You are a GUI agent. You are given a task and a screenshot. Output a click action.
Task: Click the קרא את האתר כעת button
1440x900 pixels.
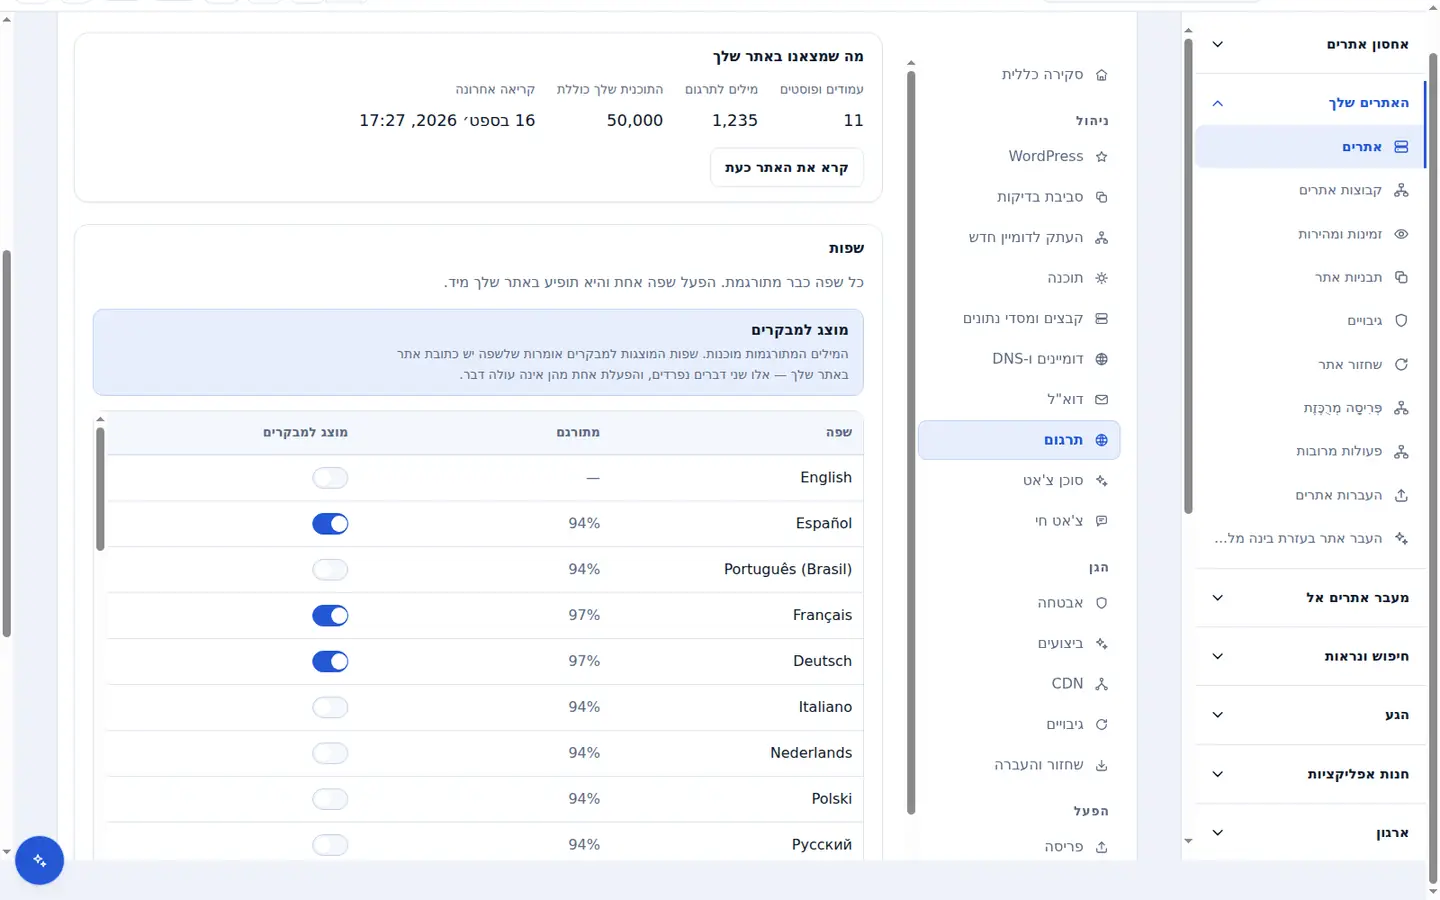(x=787, y=168)
